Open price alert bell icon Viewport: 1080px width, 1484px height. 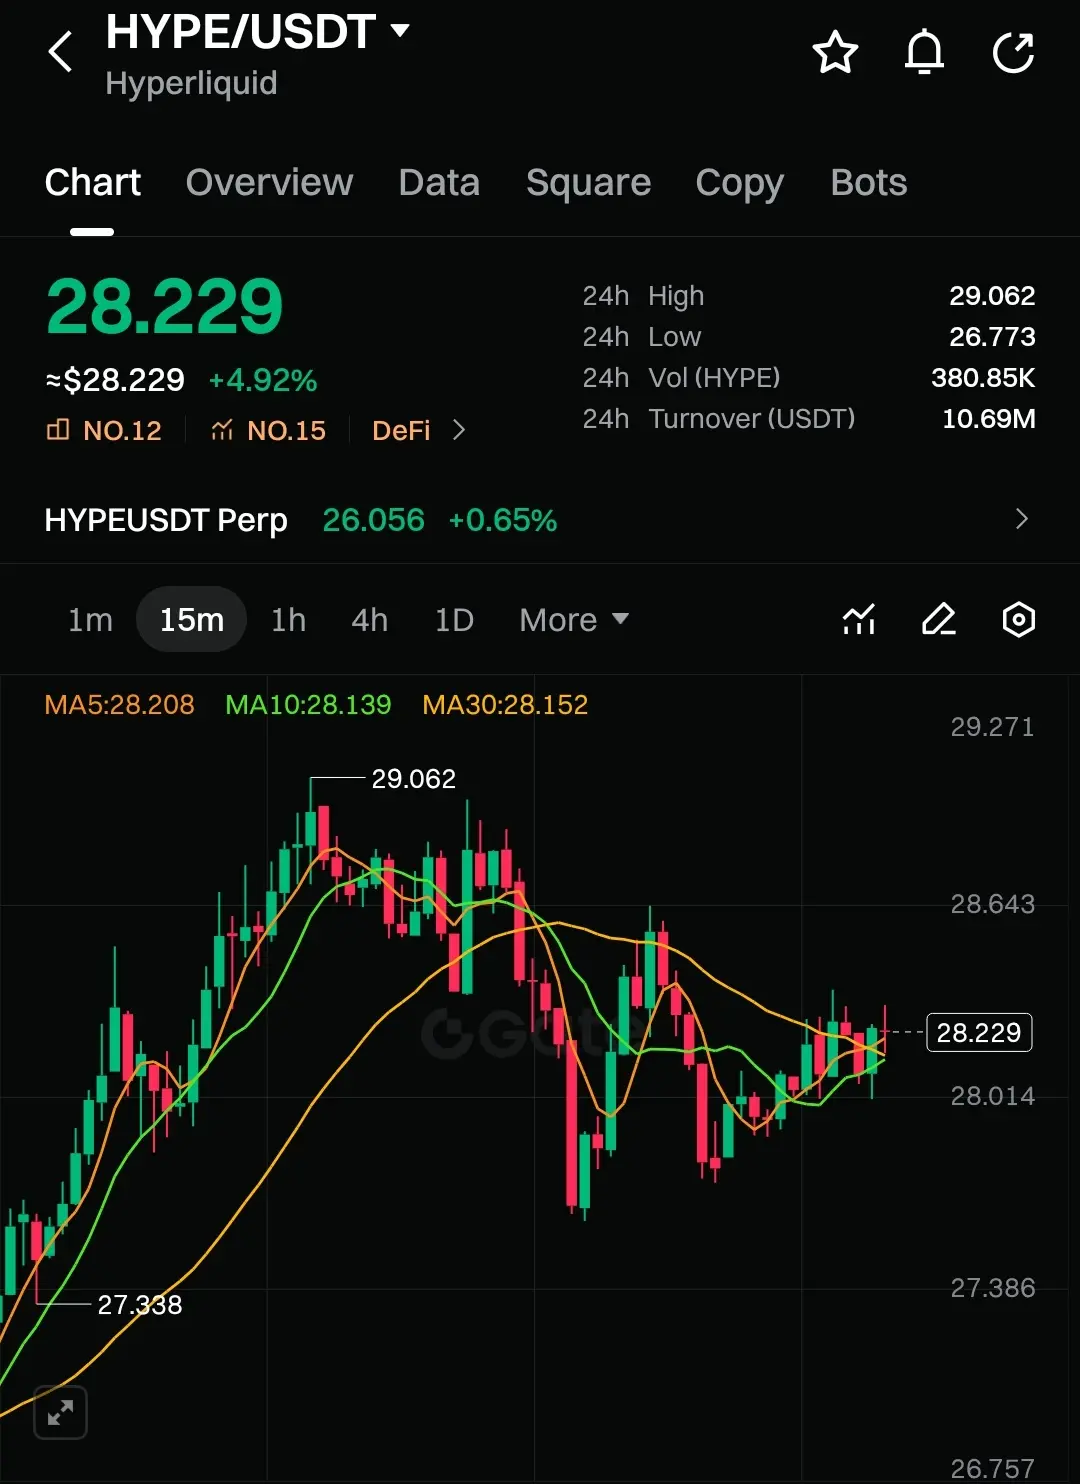coord(924,52)
